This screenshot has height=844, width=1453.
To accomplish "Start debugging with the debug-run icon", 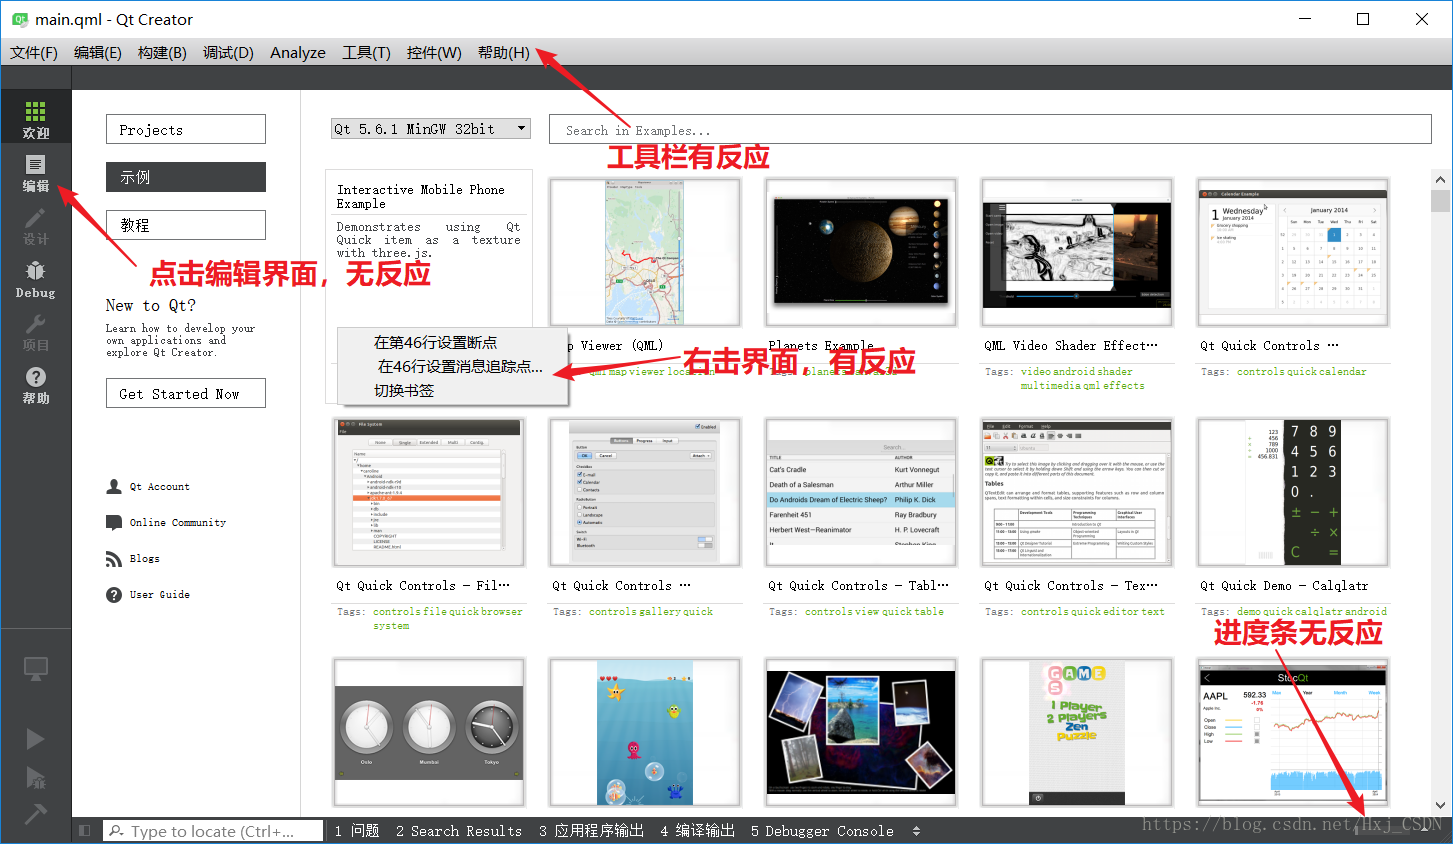I will point(35,778).
